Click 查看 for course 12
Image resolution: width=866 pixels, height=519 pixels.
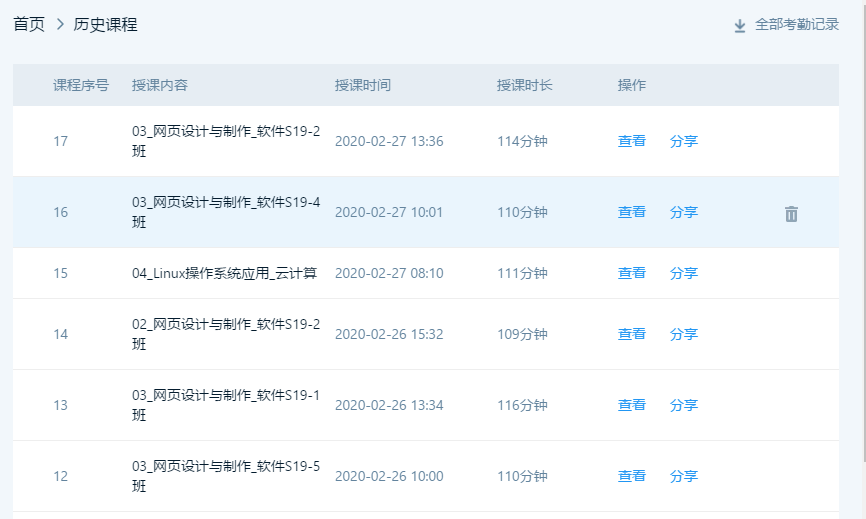631,476
